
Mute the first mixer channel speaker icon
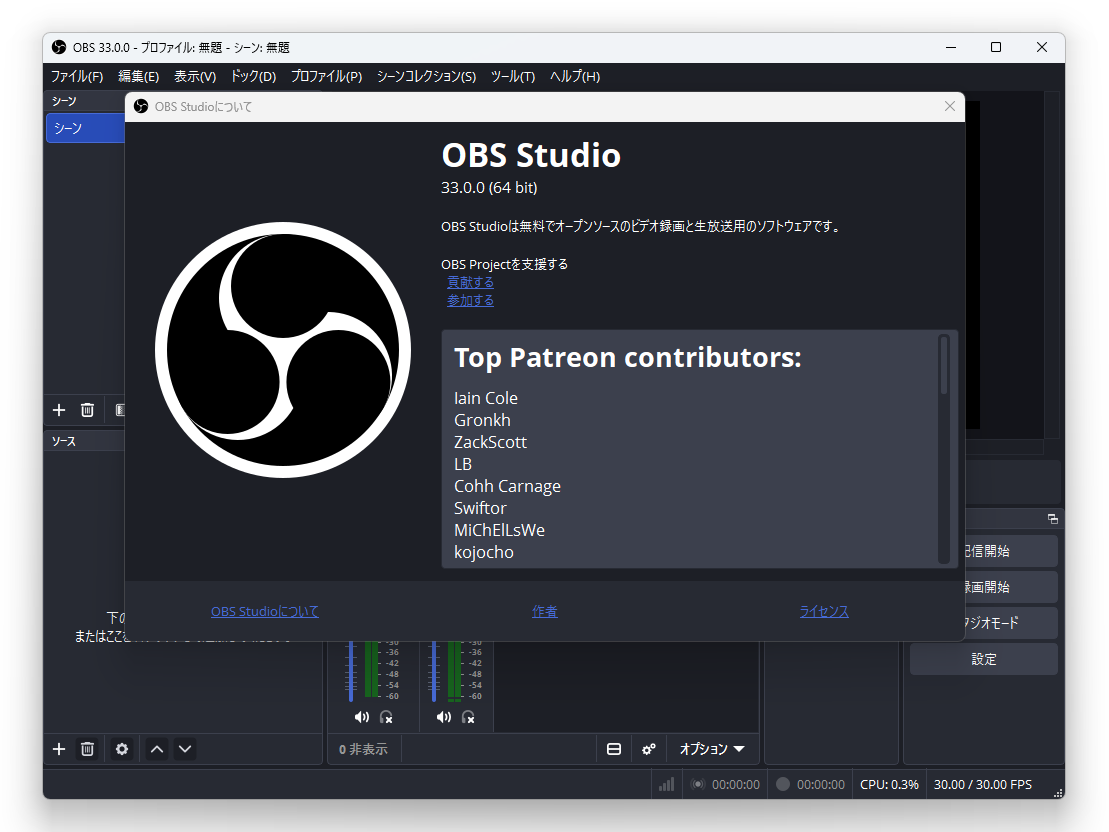(x=361, y=717)
